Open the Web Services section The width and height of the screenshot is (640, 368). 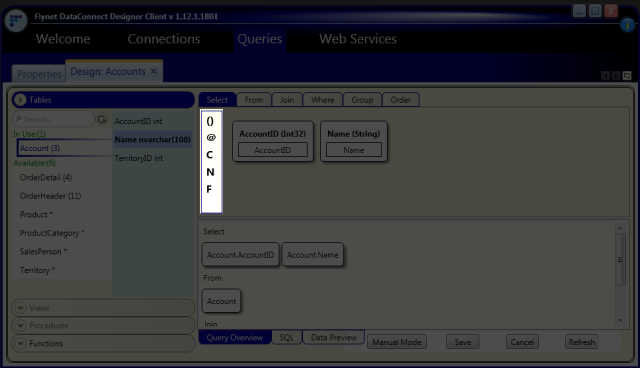point(358,39)
